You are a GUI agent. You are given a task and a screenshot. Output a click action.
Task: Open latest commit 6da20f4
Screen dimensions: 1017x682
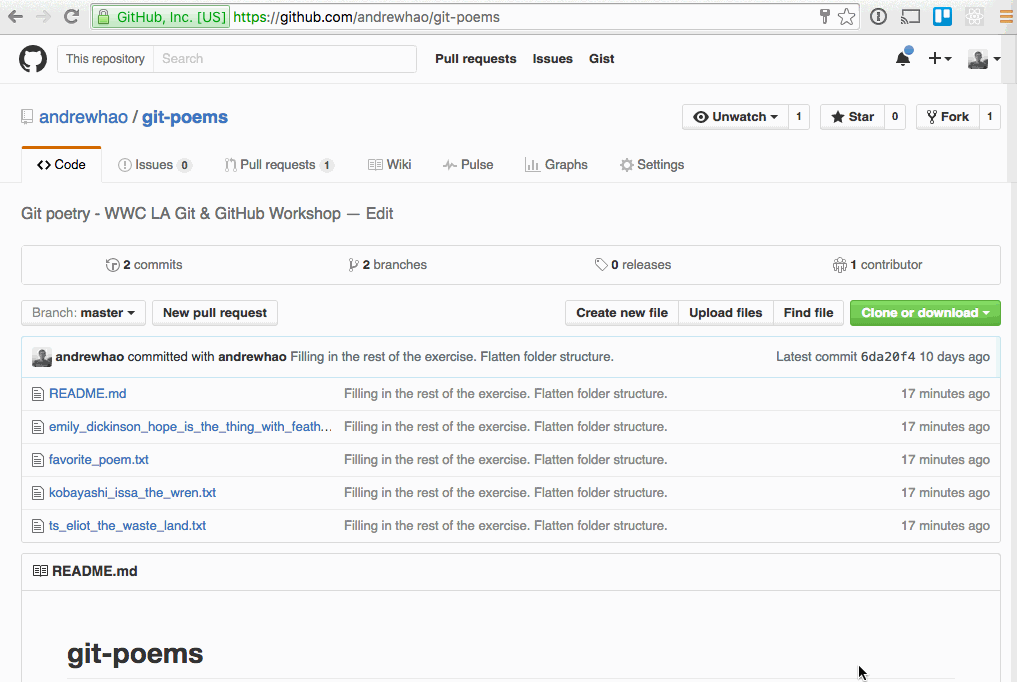tap(888, 357)
